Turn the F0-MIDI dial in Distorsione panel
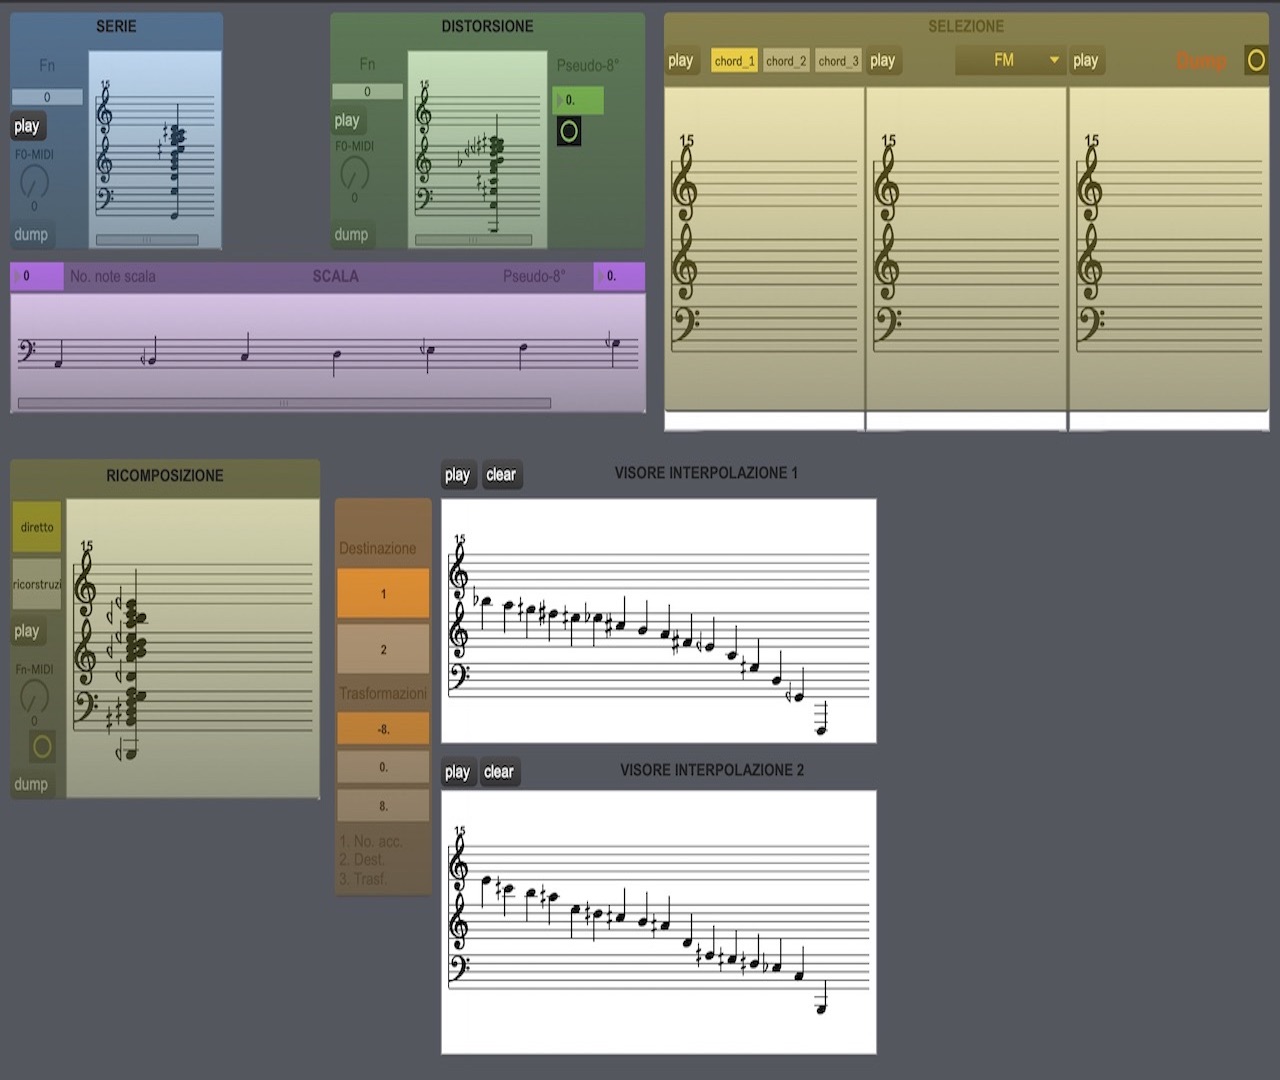Viewport: 1280px width, 1080px height. pyautogui.click(x=354, y=174)
